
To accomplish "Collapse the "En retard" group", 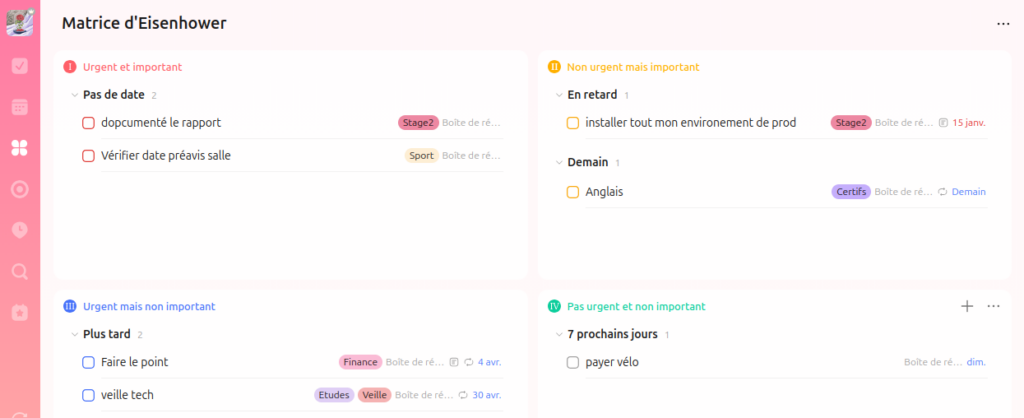I will click(x=558, y=95).
